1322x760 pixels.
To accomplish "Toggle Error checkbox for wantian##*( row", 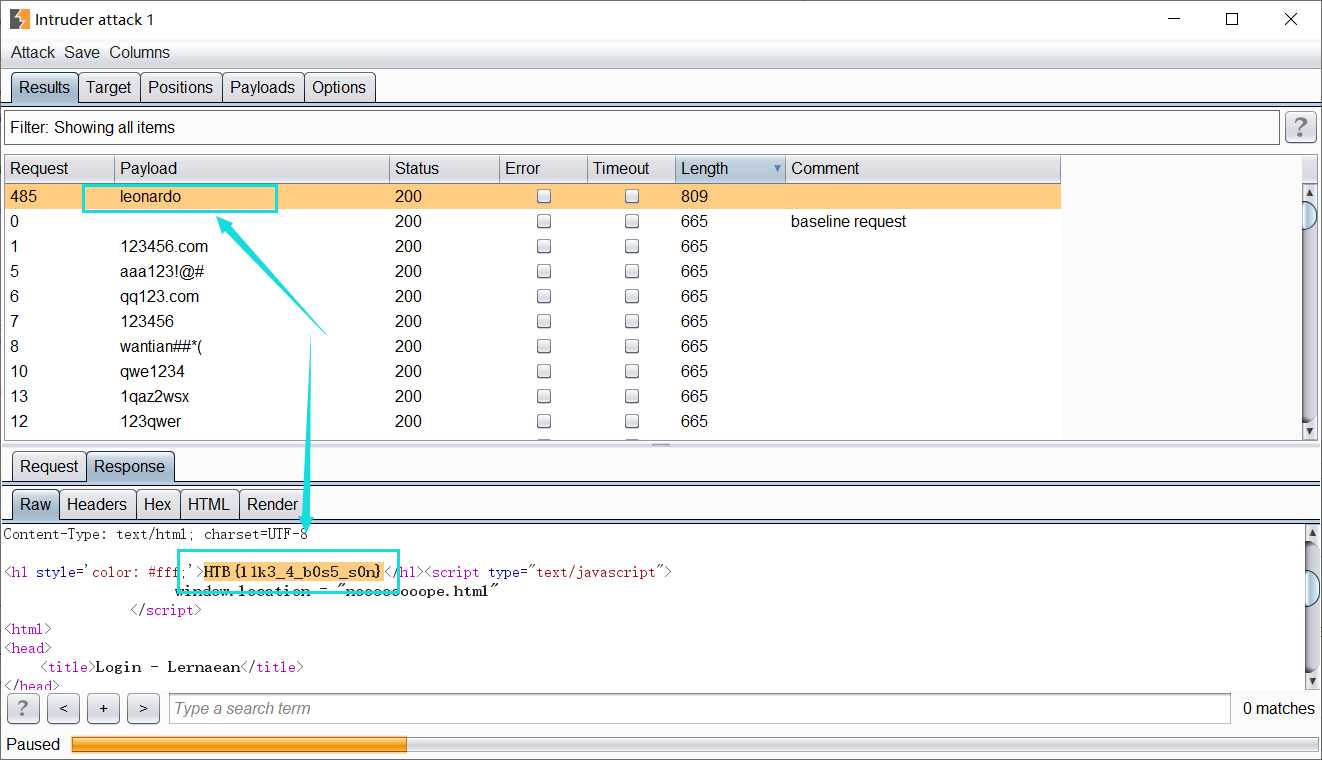I will pos(544,346).
